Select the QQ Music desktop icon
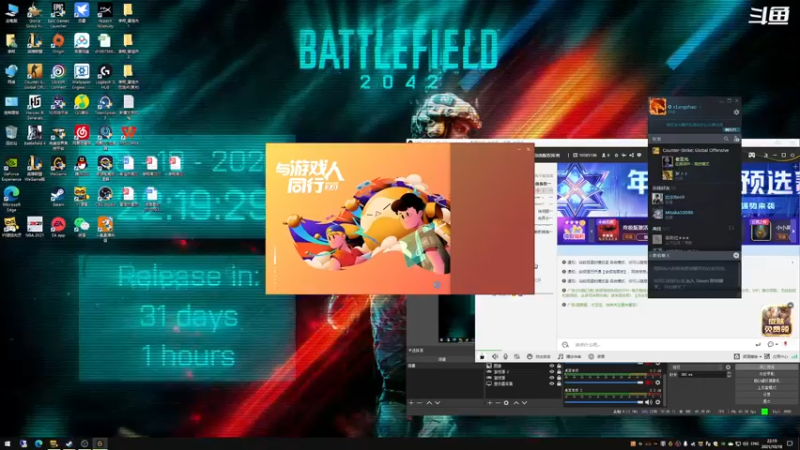 tap(81, 105)
